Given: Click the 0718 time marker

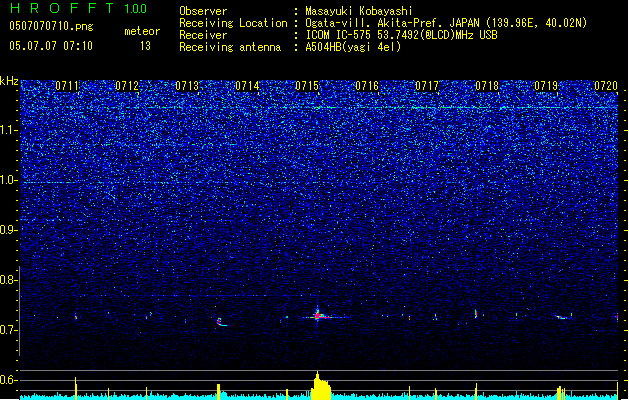Looking at the screenshot, I should [487, 86].
